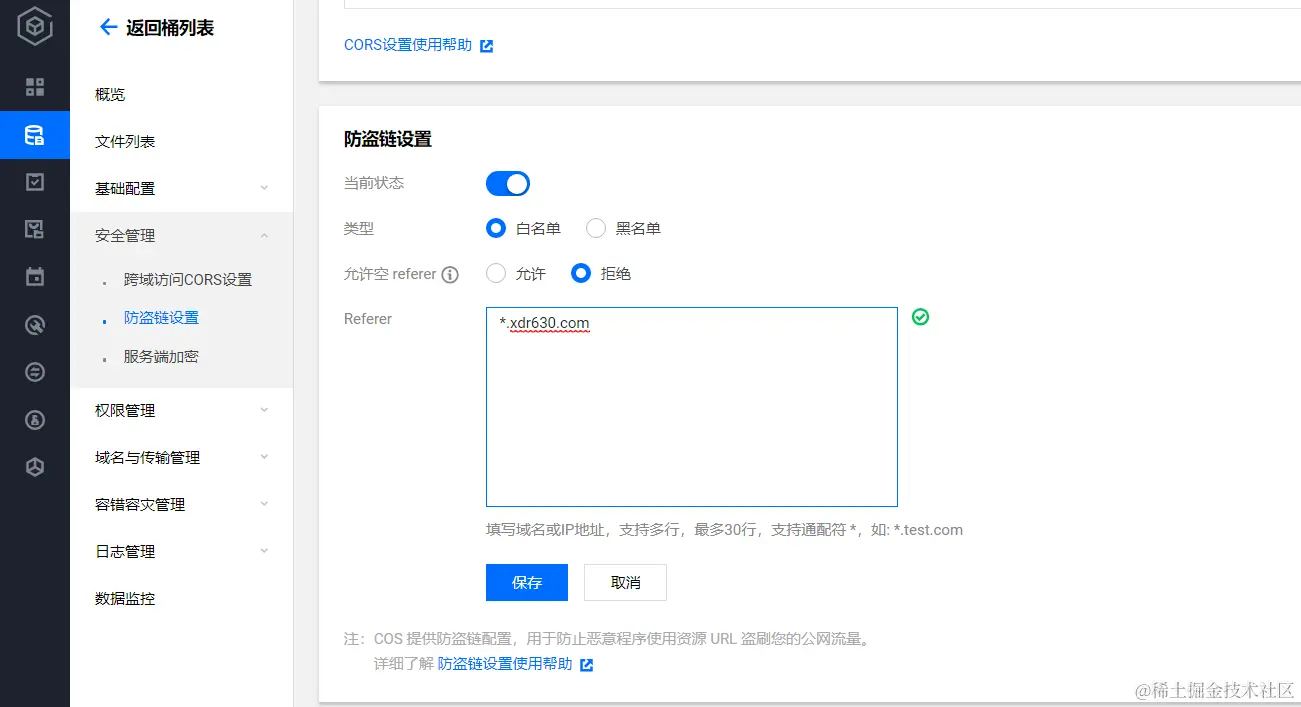The height and width of the screenshot is (707, 1301).
Task: Choose 允许 for empty referer
Action: 496,273
